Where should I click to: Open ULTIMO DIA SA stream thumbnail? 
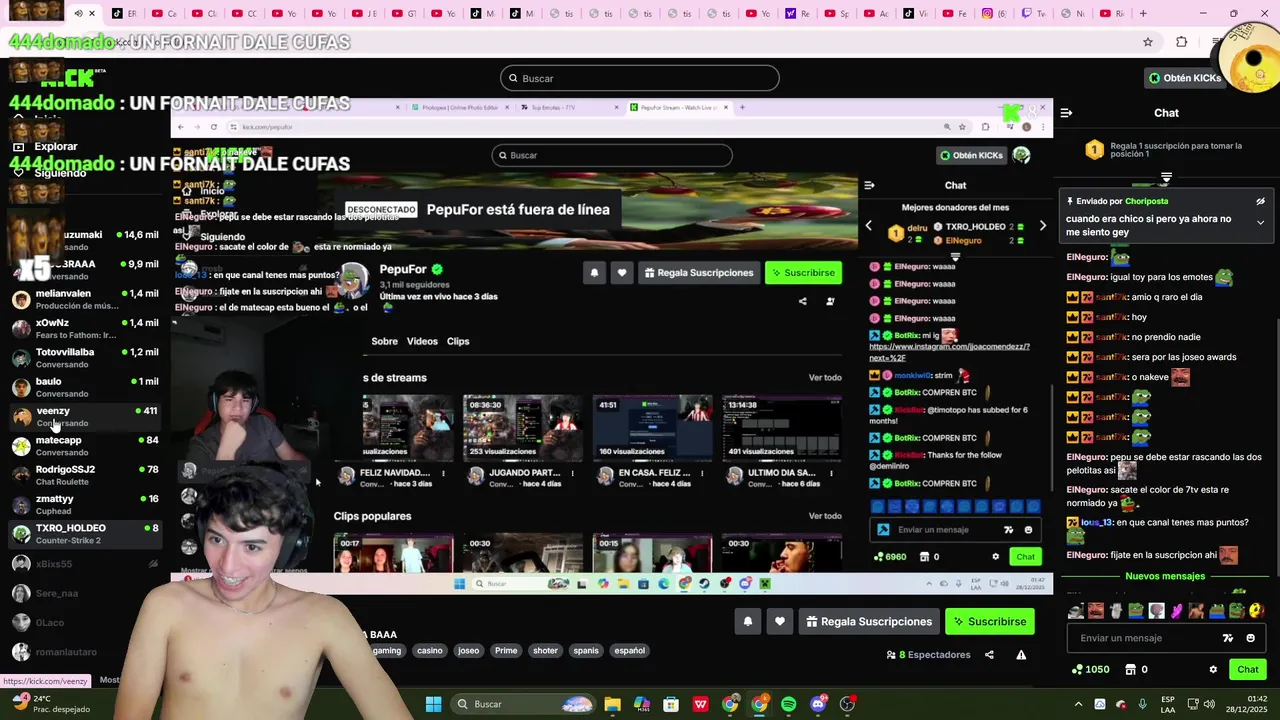tap(781, 427)
